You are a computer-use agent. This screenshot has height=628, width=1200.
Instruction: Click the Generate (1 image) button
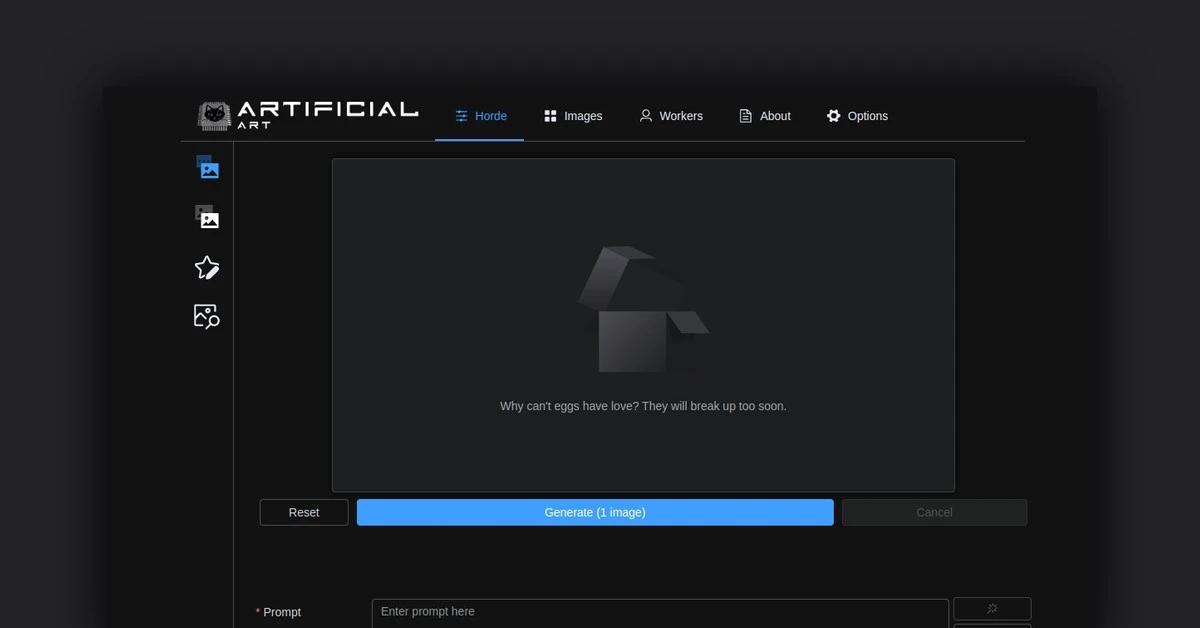(595, 512)
